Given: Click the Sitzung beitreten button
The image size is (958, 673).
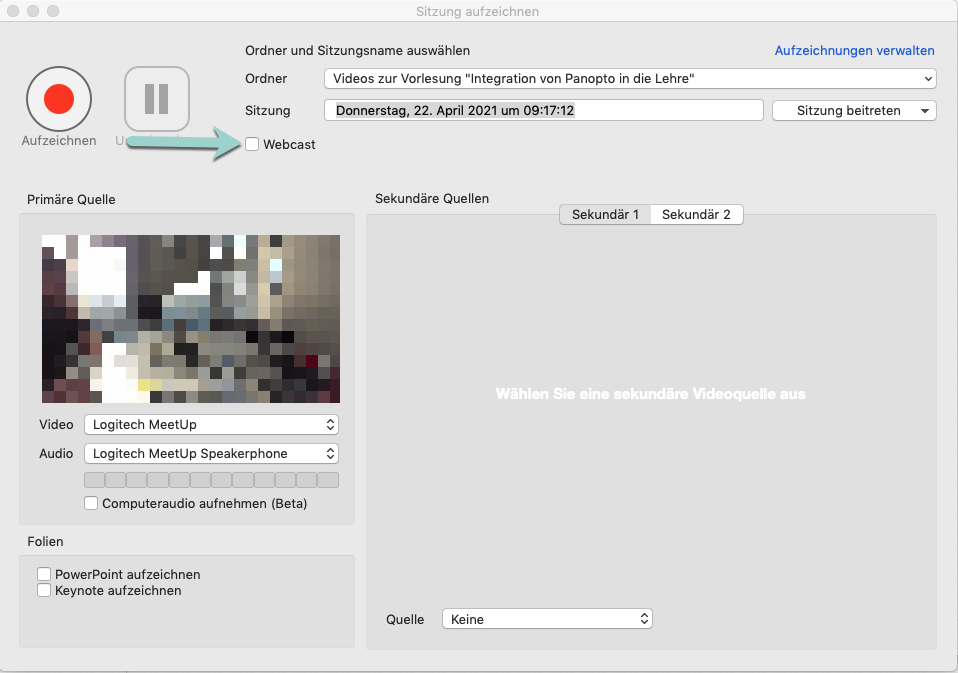Looking at the screenshot, I should (848, 111).
